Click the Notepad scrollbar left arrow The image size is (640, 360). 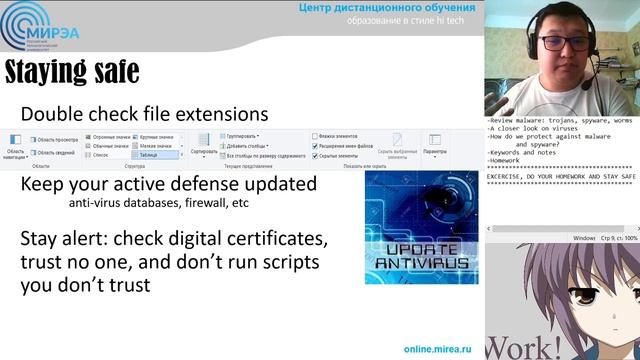(x=489, y=229)
